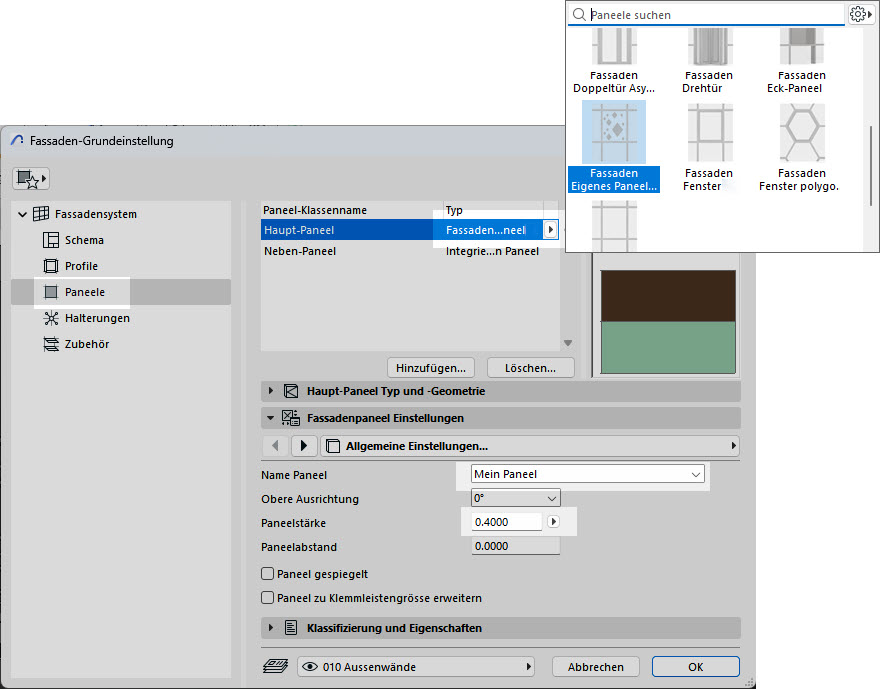Click the Fassadenpaneel Einstellungen section icon
This screenshot has width=880, height=689.
coord(291,418)
